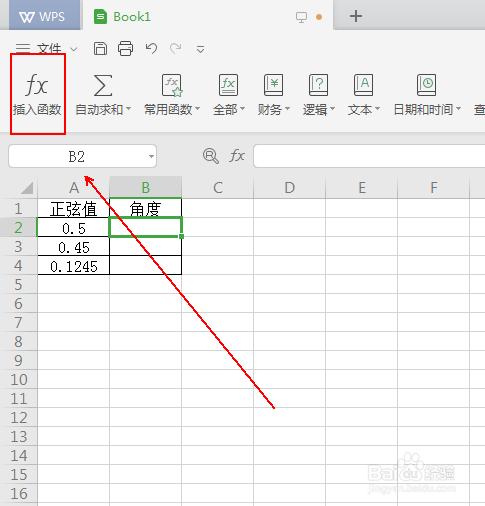Click the monitor icon on Book1 tab
This screenshot has height=506, width=485.
tap(301, 17)
